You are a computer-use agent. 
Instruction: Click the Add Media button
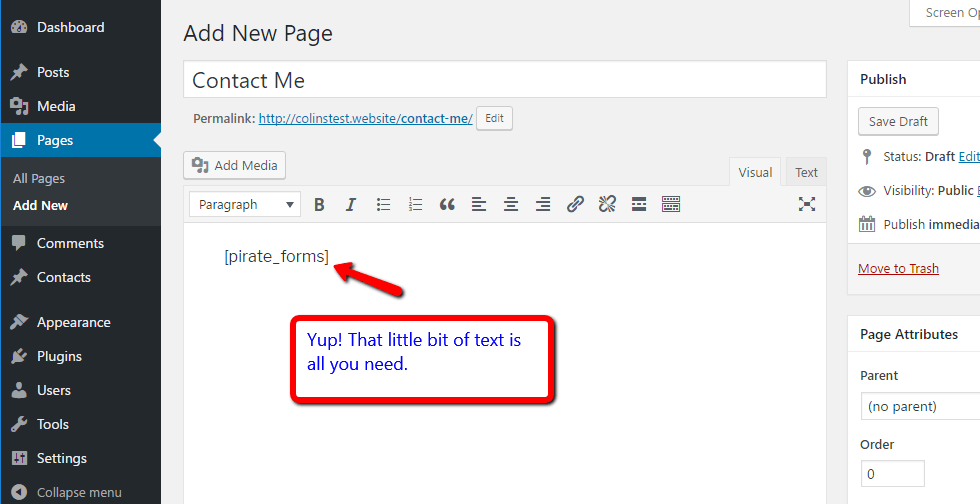tap(234, 166)
